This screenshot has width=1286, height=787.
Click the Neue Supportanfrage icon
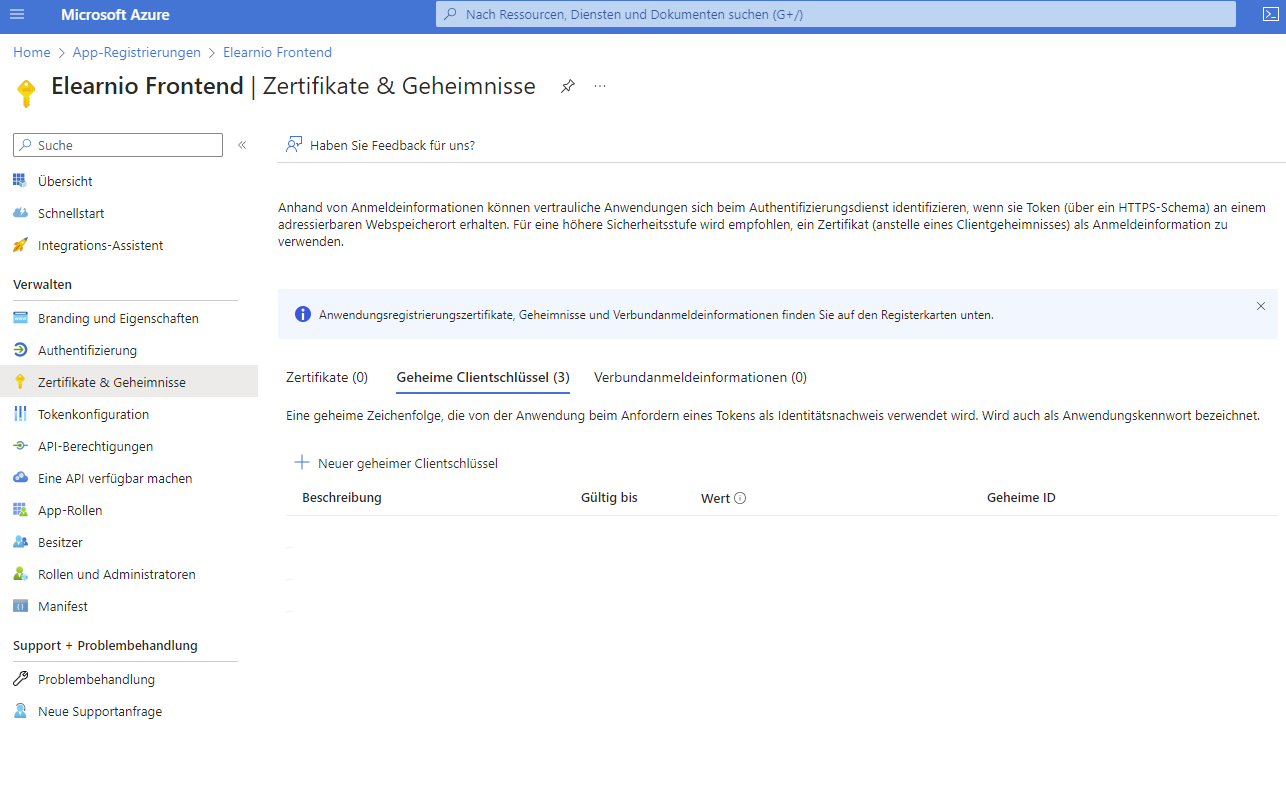tap(20, 711)
